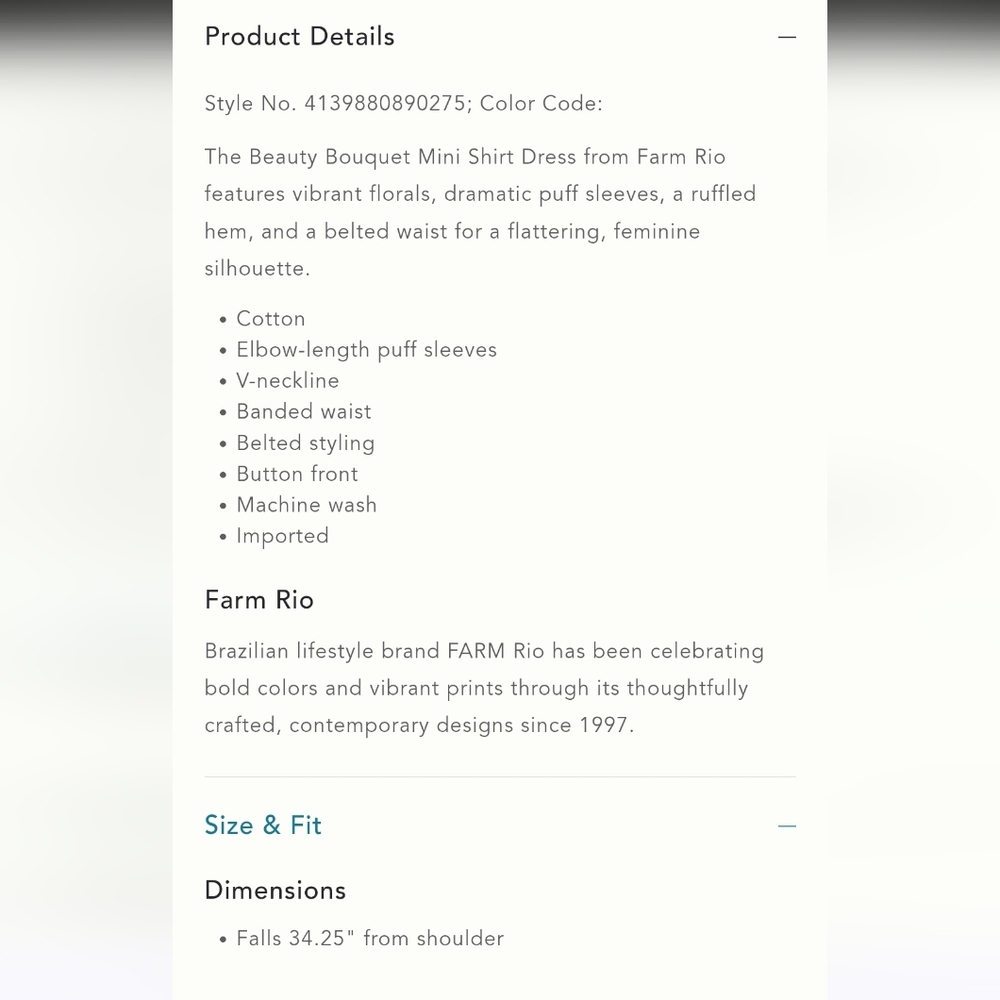Click the Button front bullet item
This screenshot has width=1000, height=1000.
point(297,474)
